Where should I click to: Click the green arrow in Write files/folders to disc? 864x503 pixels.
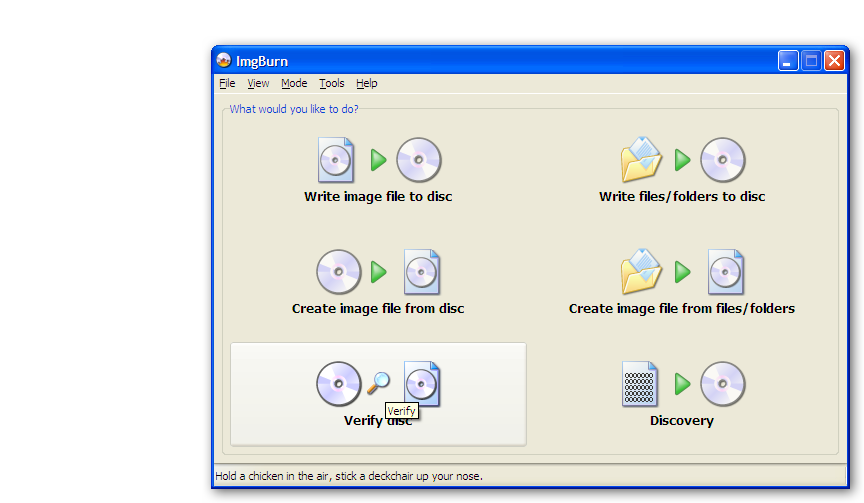click(682, 160)
